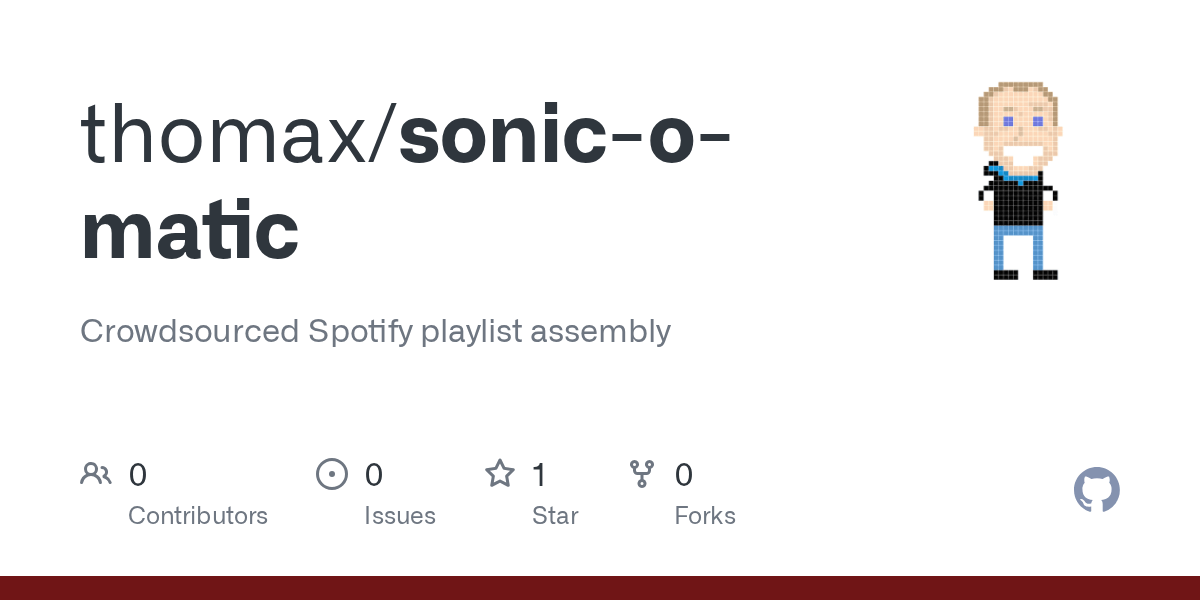Click the word matic in title
Screen dimensions: 1200x600
click(189, 230)
